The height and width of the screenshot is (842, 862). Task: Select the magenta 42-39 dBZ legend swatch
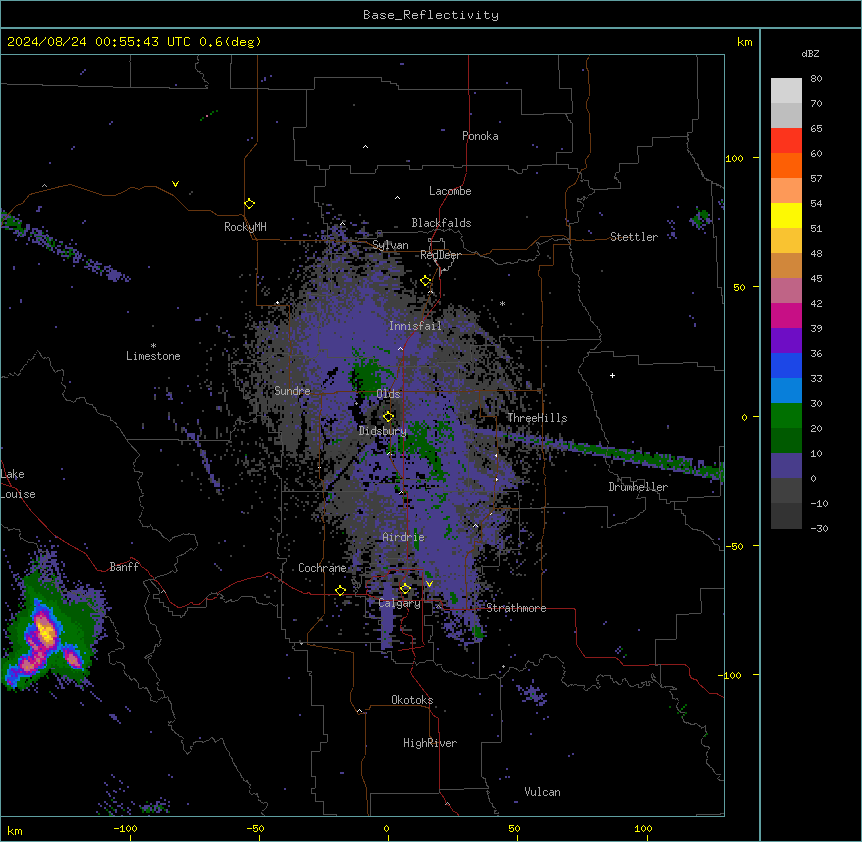(x=786, y=315)
